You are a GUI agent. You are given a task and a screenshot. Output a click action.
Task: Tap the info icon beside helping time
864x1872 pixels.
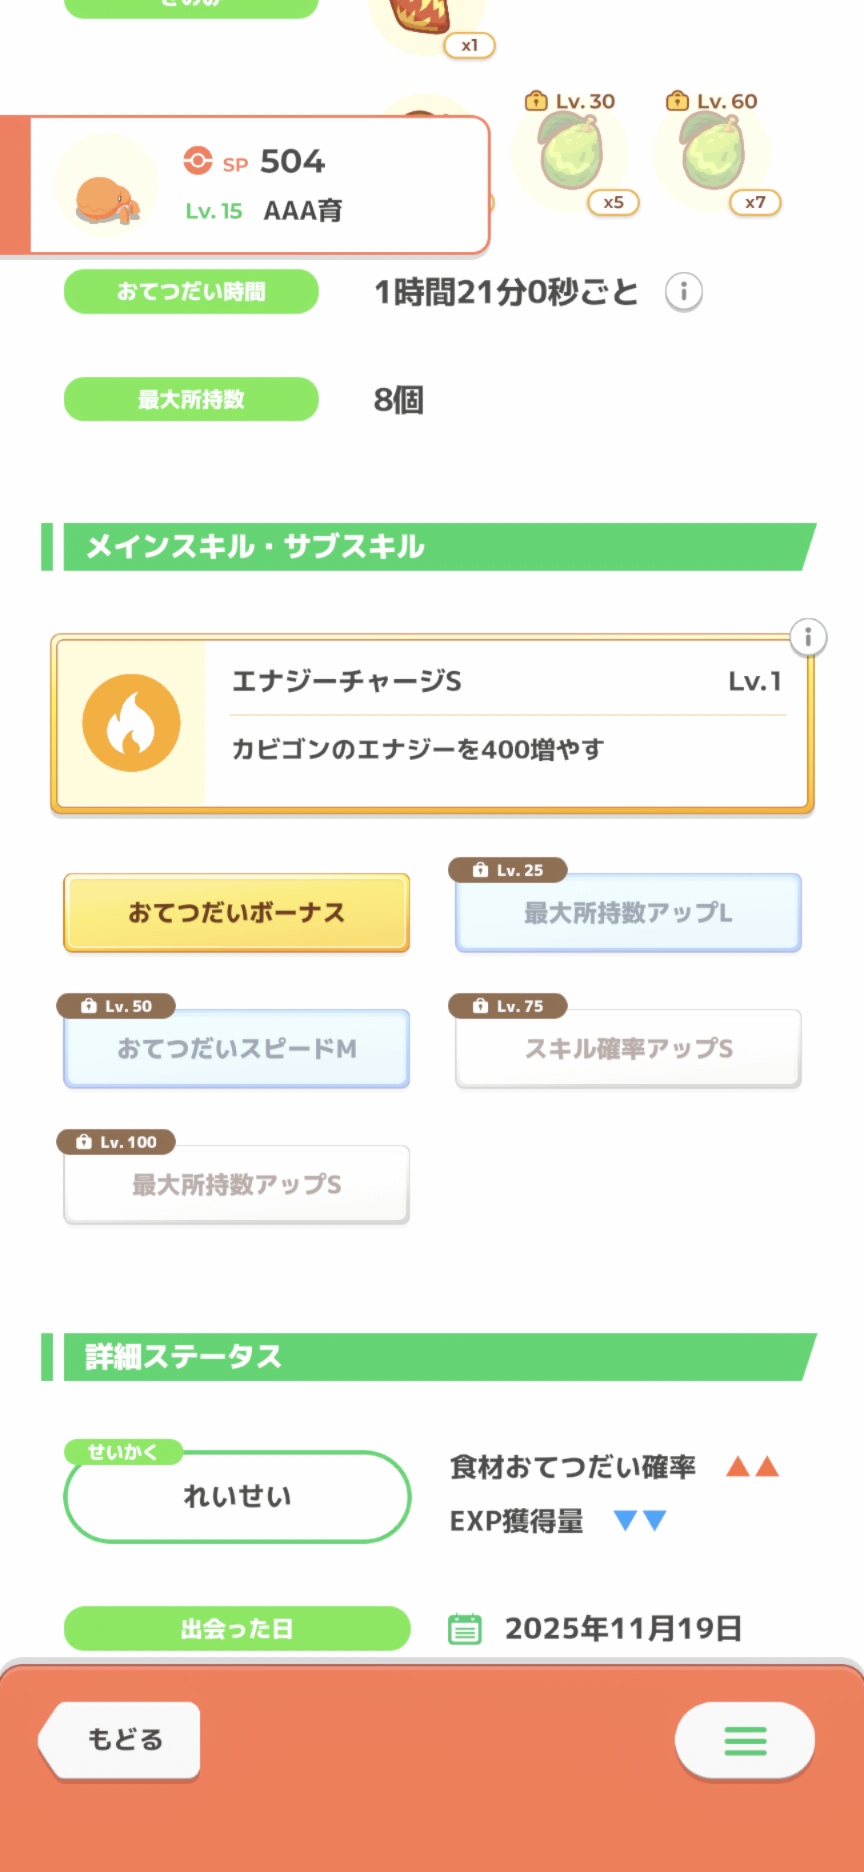[x=684, y=292]
